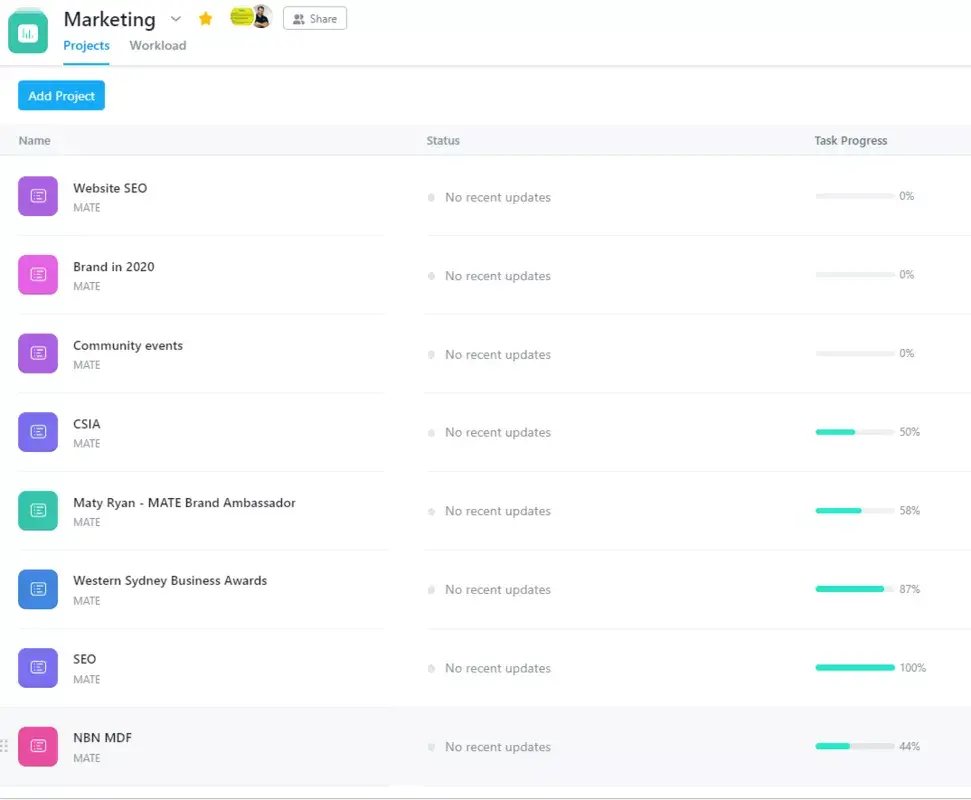Click the pink NBN MDF project icon
Screen dimensions: 971x800
click(x=37, y=746)
